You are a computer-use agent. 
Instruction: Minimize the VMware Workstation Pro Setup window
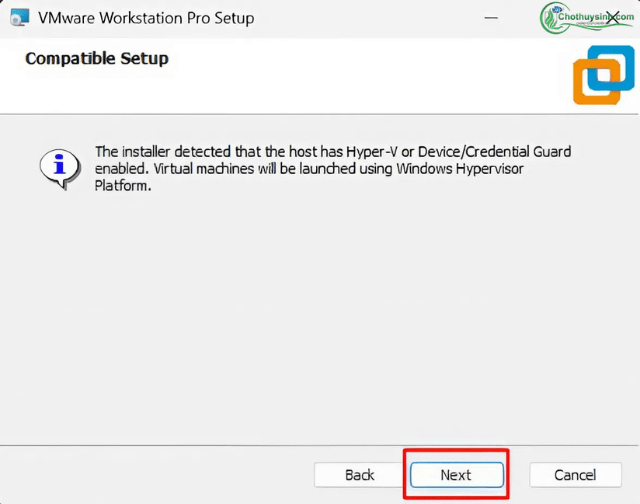point(491,18)
